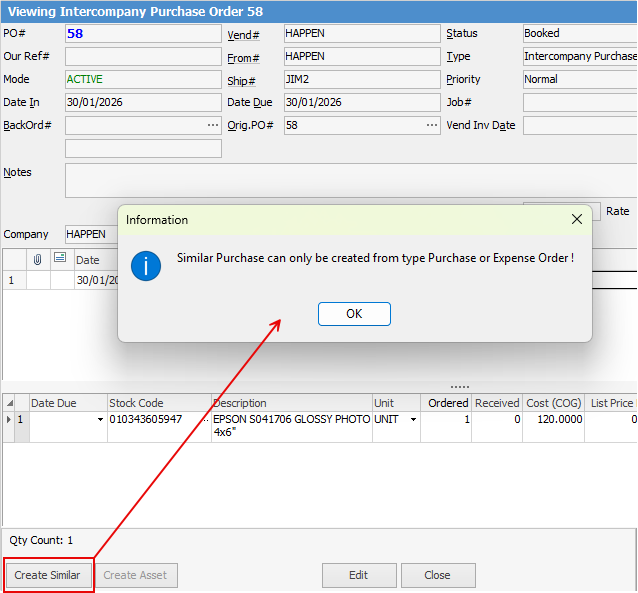Screen dimensions: 638x593
Task: Click the paperclip attachment column icon
Action: (x=38, y=259)
